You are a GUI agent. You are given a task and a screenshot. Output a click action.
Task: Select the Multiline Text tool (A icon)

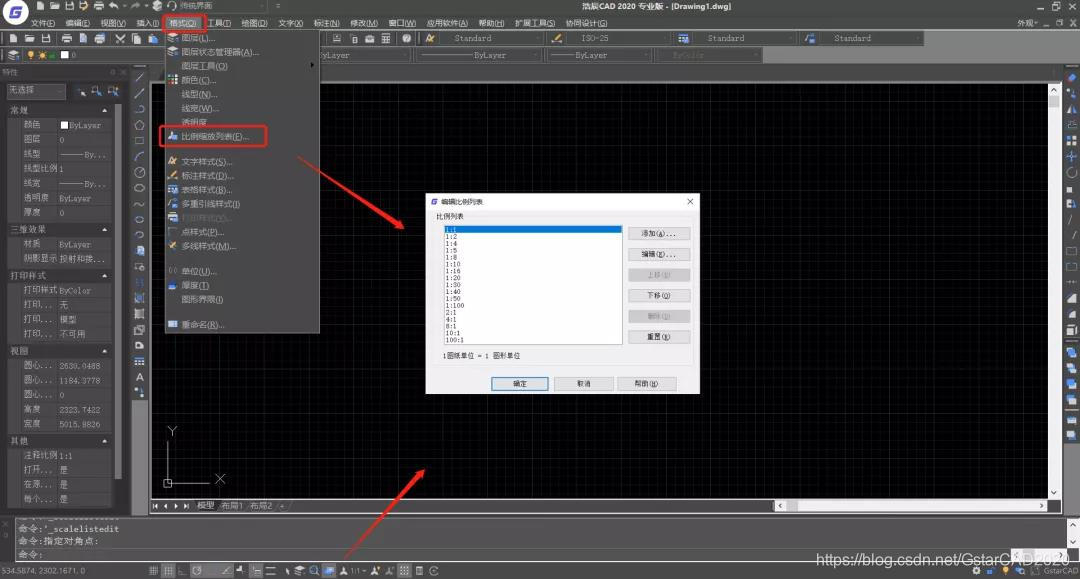pos(140,377)
